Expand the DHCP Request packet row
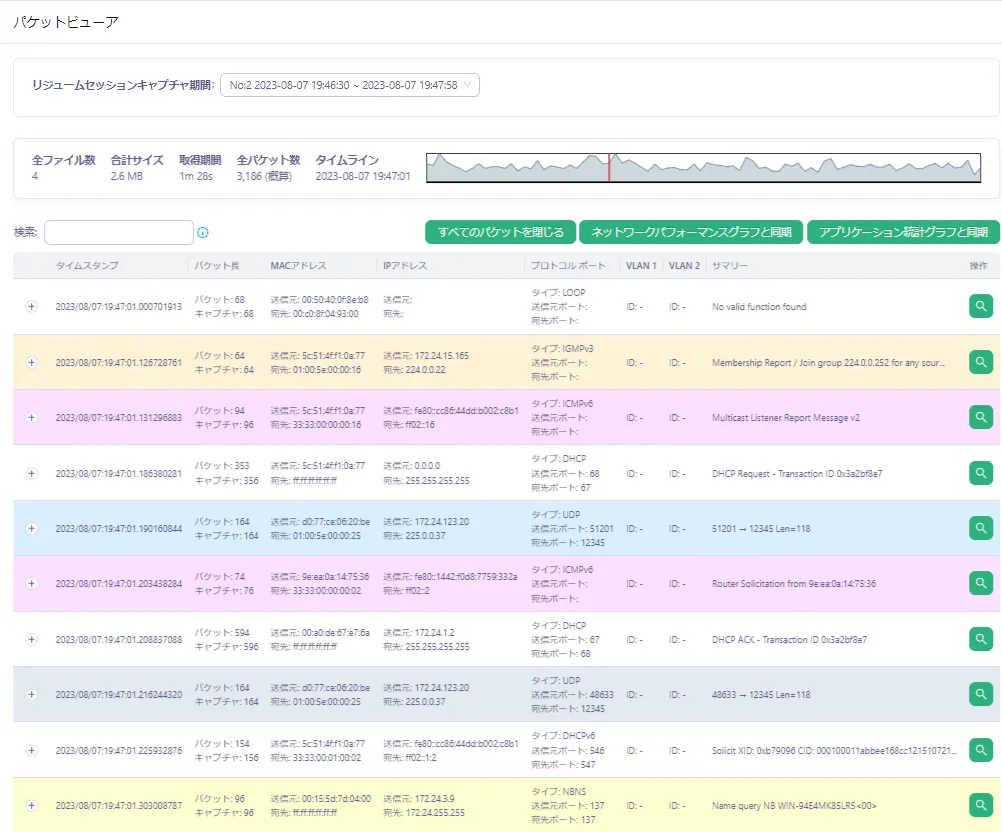This screenshot has height=832, width=1002. pos(31,474)
